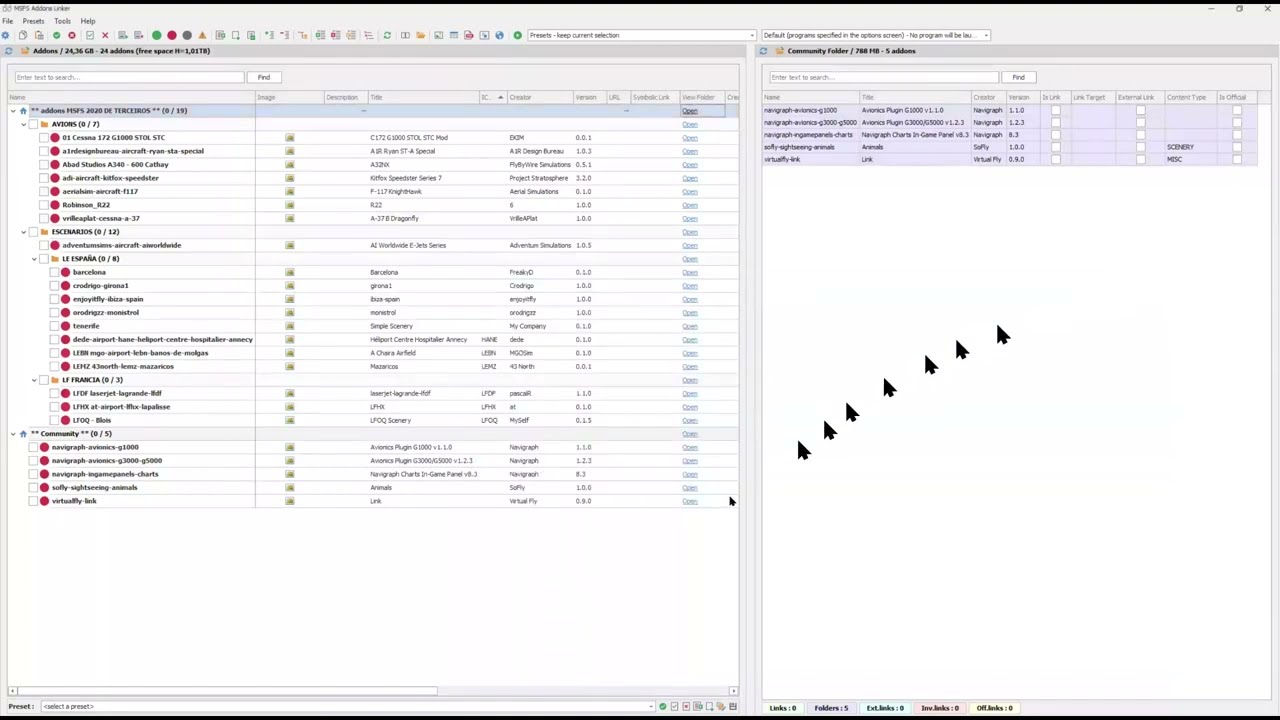Click the Links : 0 status indicator

(x=783, y=708)
